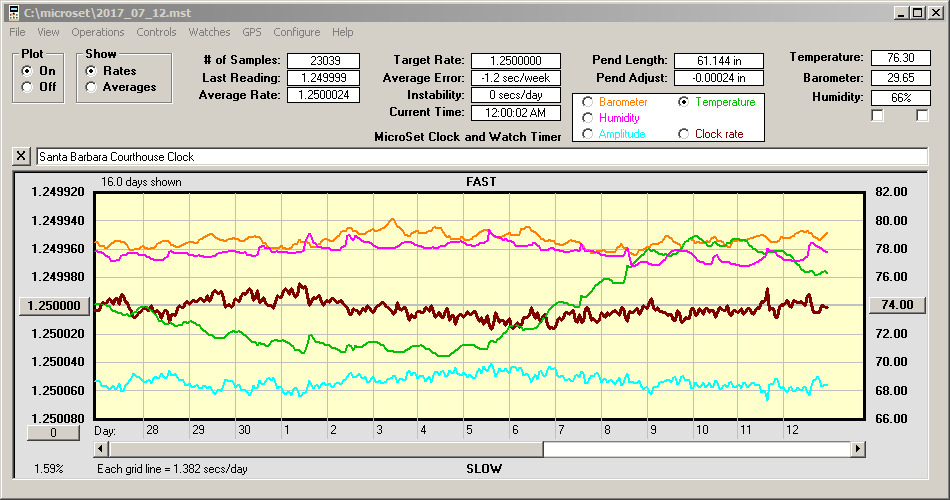Click the Each grid line = 1.382 secs/day text
950x500 pixels.
[x=172, y=469]
